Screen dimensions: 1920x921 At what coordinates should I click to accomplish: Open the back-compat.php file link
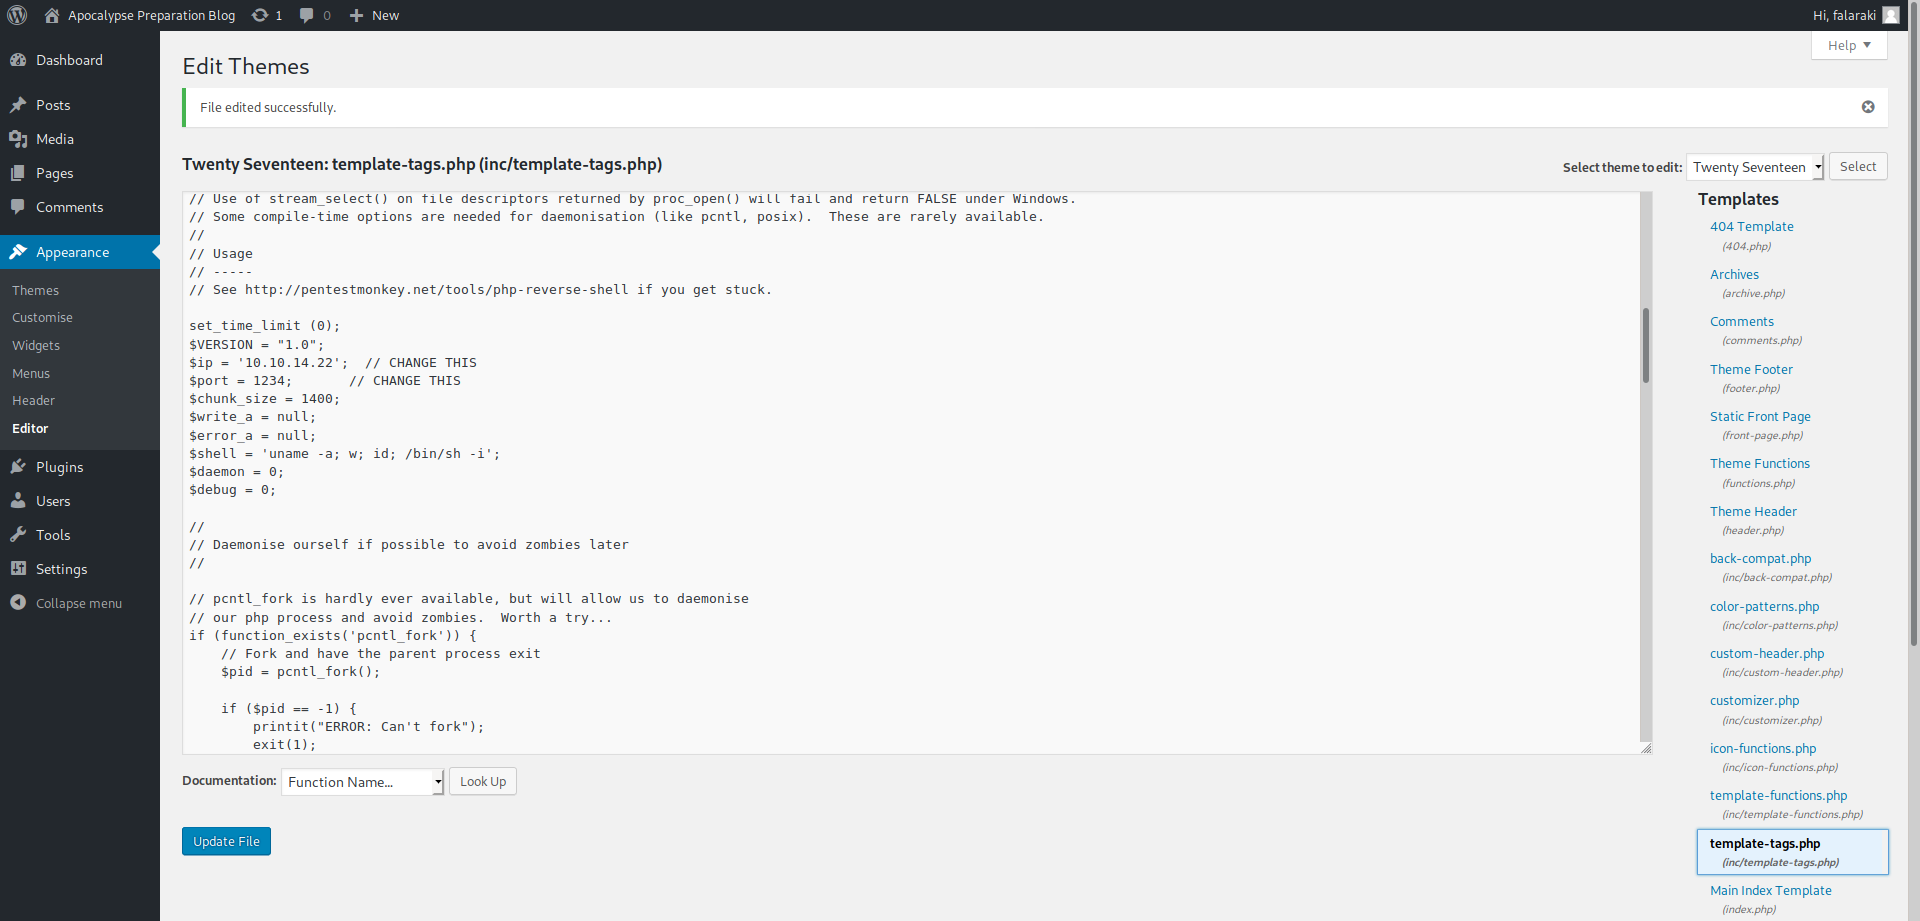click(1760, 558)
